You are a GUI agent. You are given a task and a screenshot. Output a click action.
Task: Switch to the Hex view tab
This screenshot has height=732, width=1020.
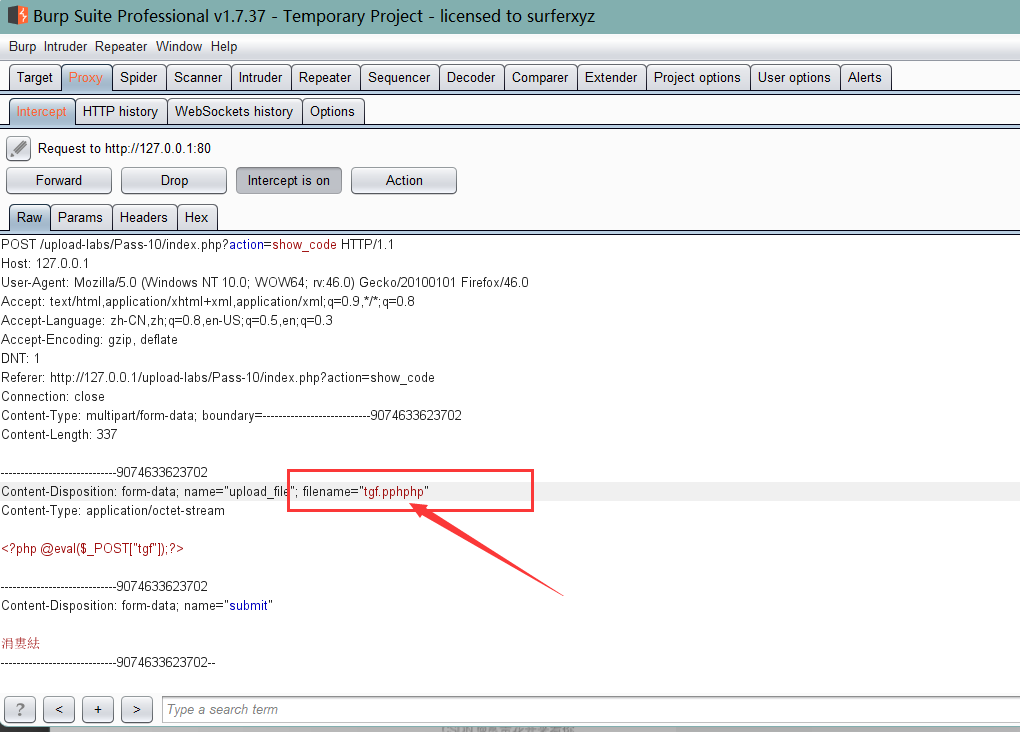point(196,217)
